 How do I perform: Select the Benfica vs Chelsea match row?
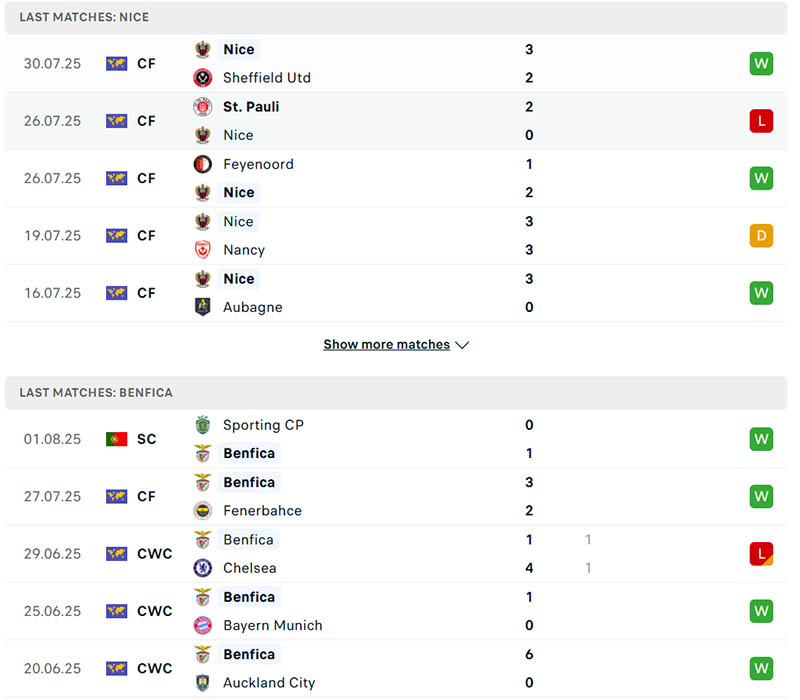[400, 554]
